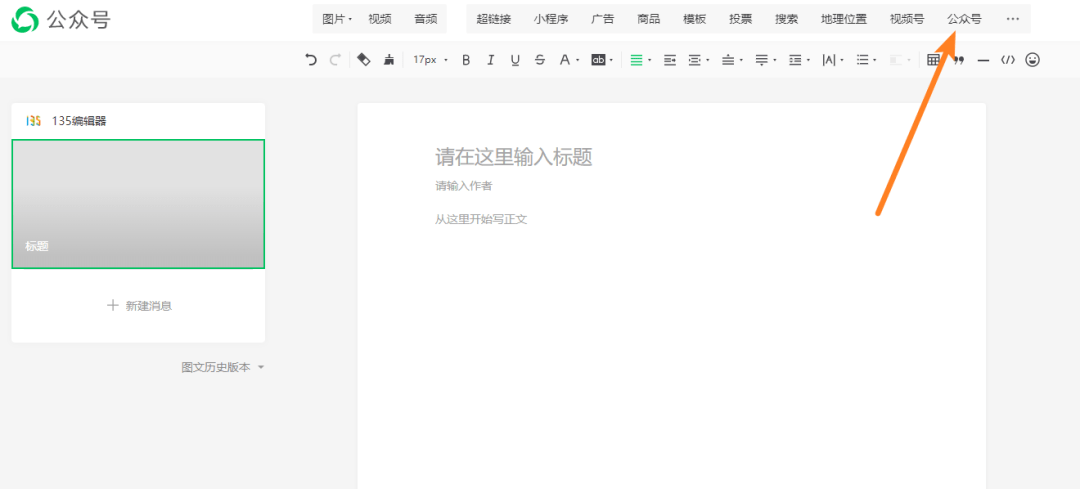Screen dimensions: 1080x489
Task: Expand the 图文历史版本 dropdown
Action: click(222, 368)
